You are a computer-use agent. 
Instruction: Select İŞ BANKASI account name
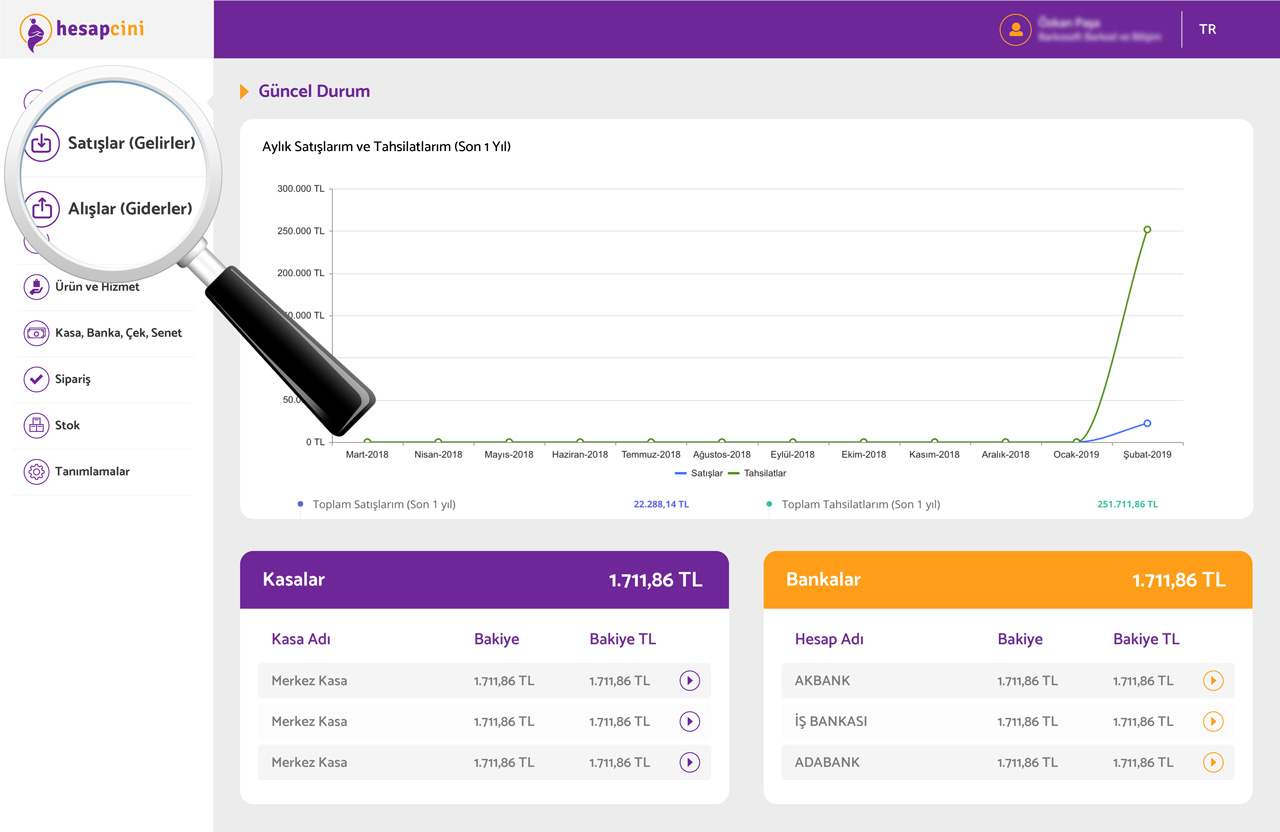click(830, 721)
